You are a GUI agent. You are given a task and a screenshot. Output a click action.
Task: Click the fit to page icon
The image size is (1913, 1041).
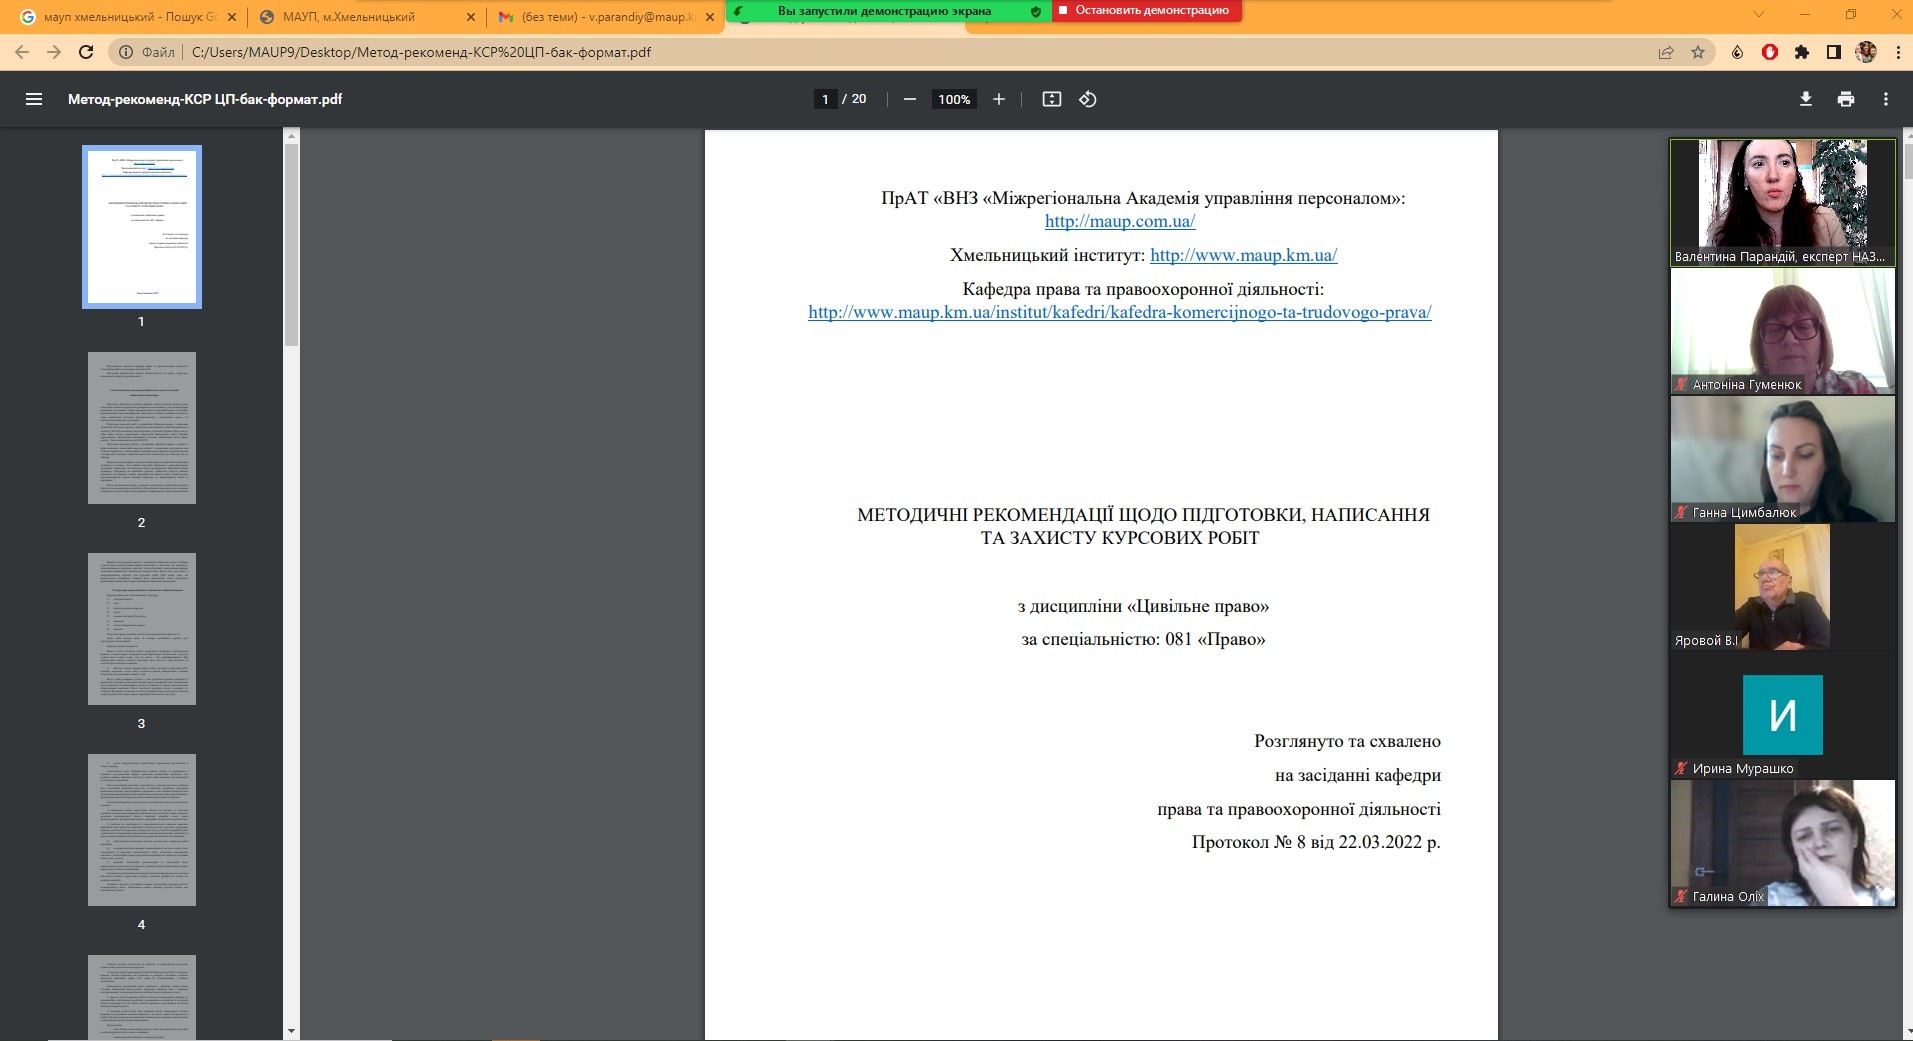[1051, 99]
